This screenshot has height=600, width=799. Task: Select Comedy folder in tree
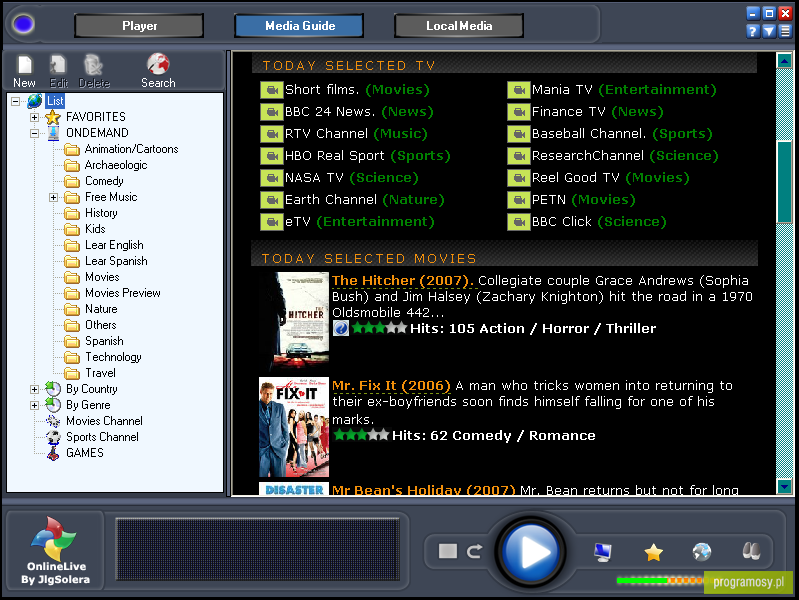click(104, 181)
